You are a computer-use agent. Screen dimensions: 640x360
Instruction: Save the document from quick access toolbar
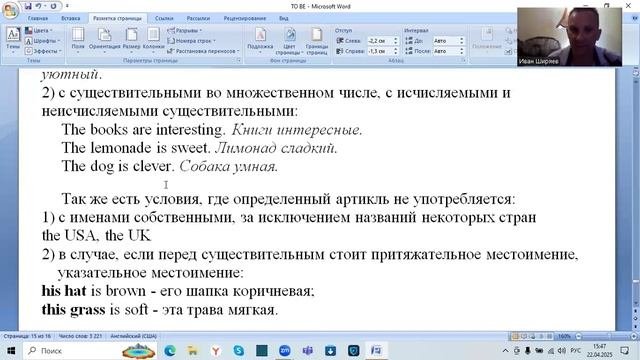28,6
